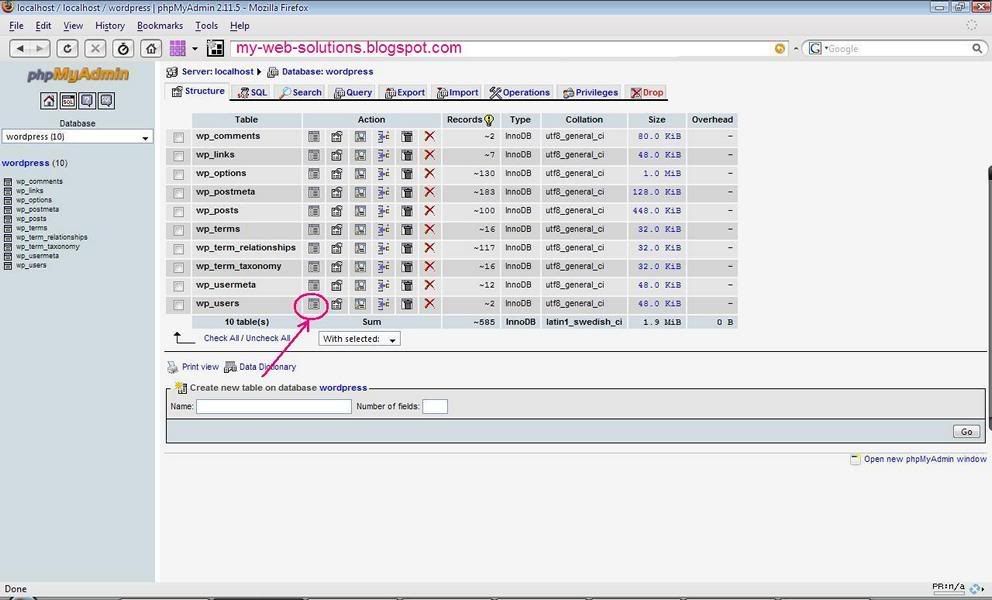The width and height of the screenshot is (992, 600).
Task: Click the browser Stop button
Action: [x=95, y=48]
